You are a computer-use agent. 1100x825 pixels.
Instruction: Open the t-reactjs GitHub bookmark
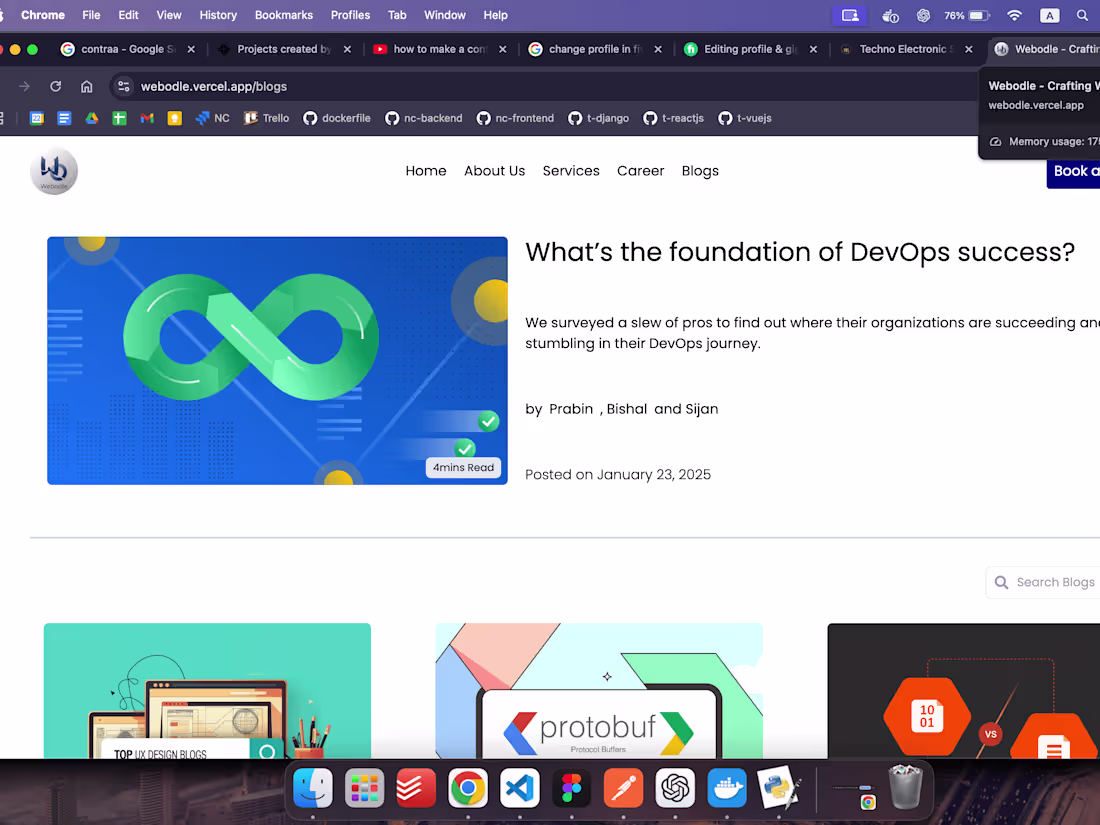tap(673, 118)
